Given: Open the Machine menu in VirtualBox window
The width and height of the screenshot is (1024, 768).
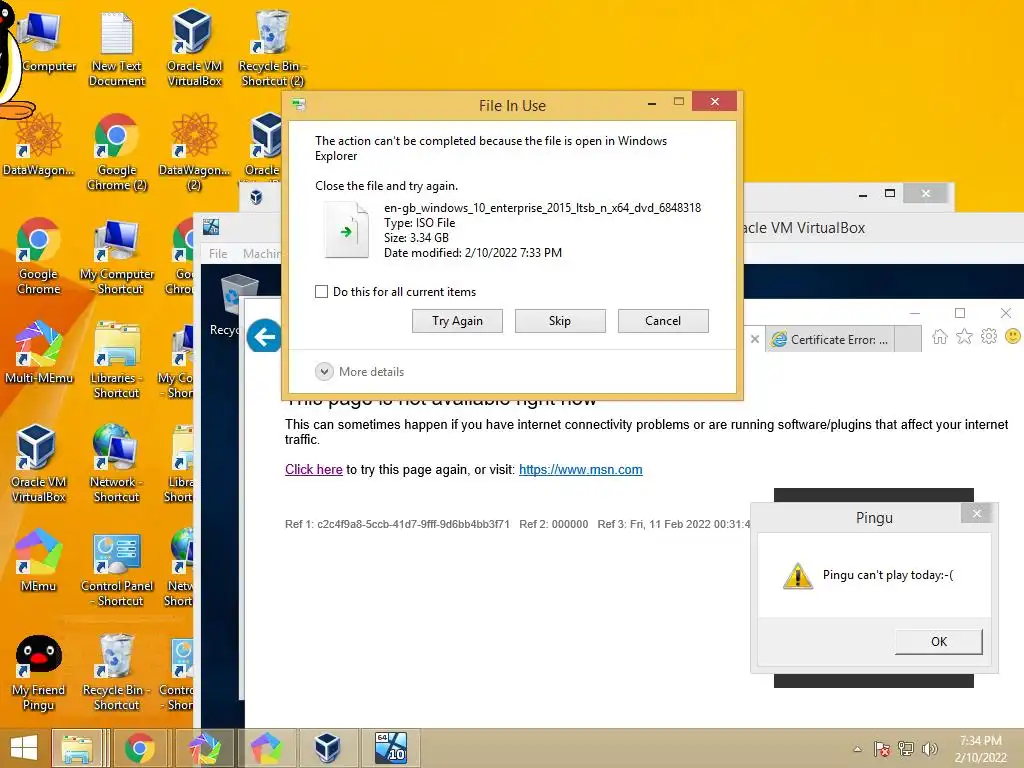Looking at the screenshot, I should click(x=261, y=254).
